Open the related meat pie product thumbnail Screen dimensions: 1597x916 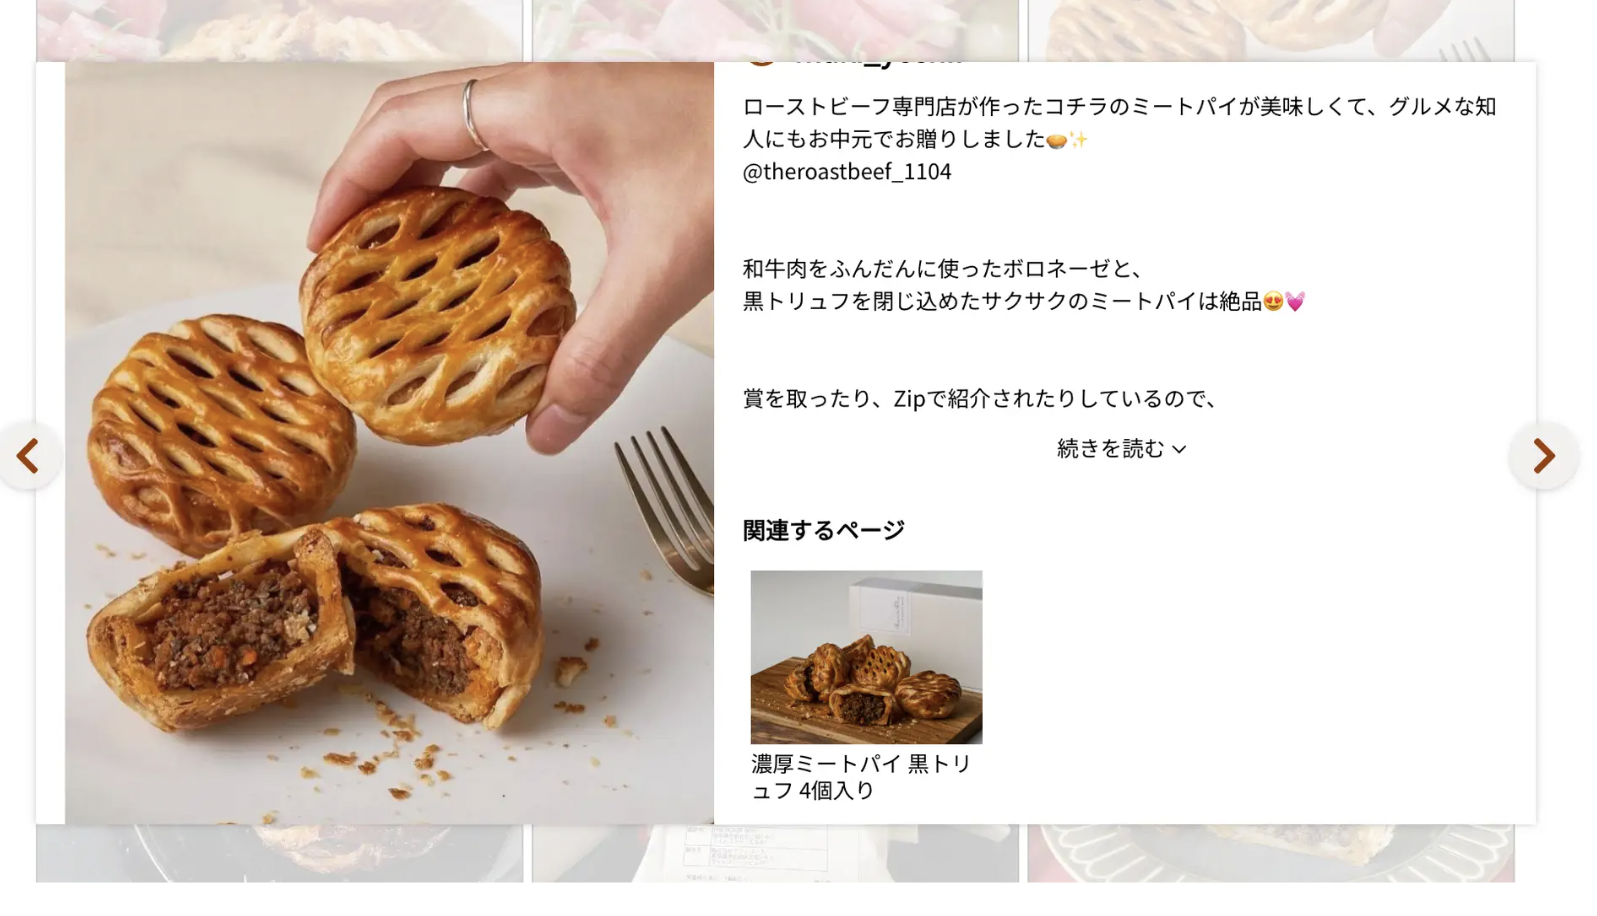pos(866,657)
